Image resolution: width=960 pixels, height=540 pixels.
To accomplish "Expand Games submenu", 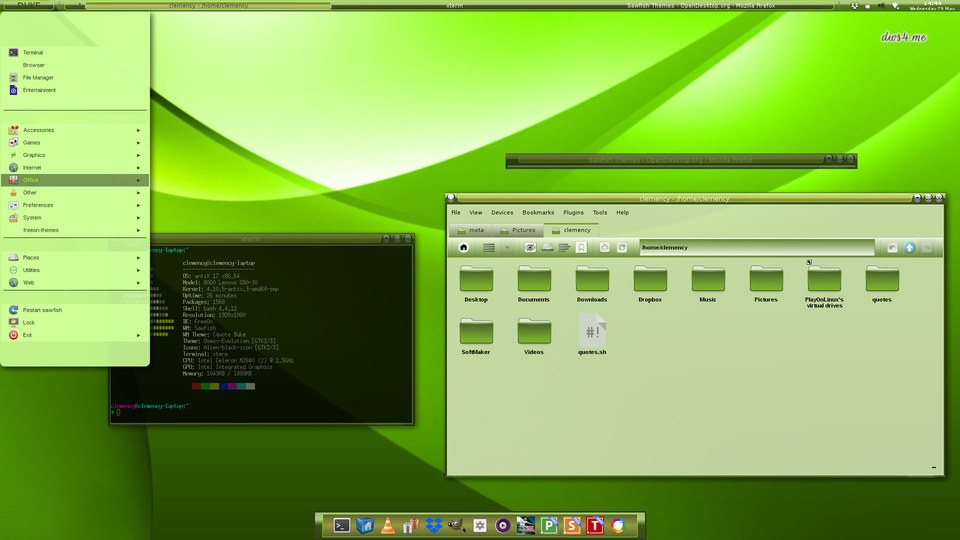I will 75,143.
